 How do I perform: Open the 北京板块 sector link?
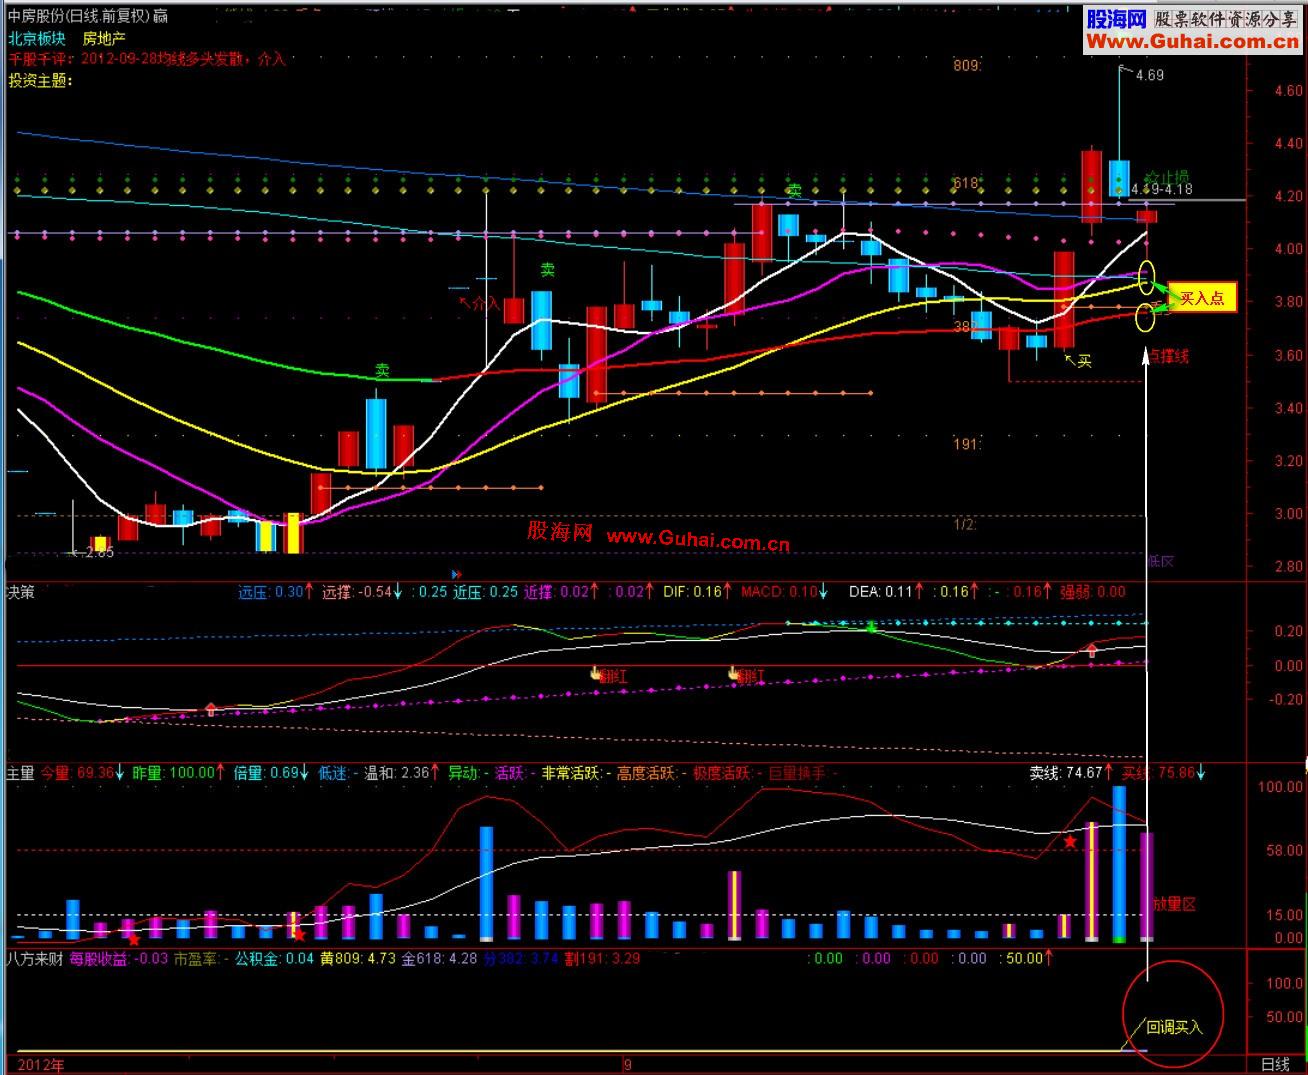point(37,39)
